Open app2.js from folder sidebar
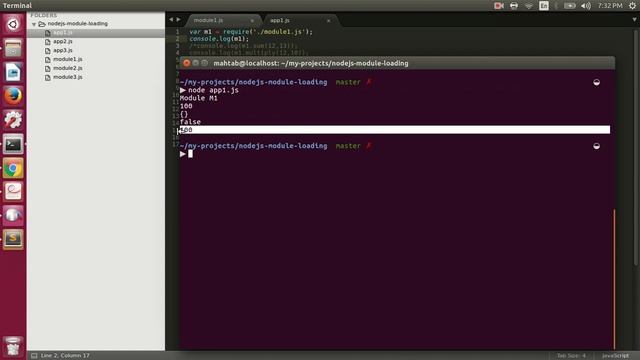The image size is (640, 360). point(62,42)
